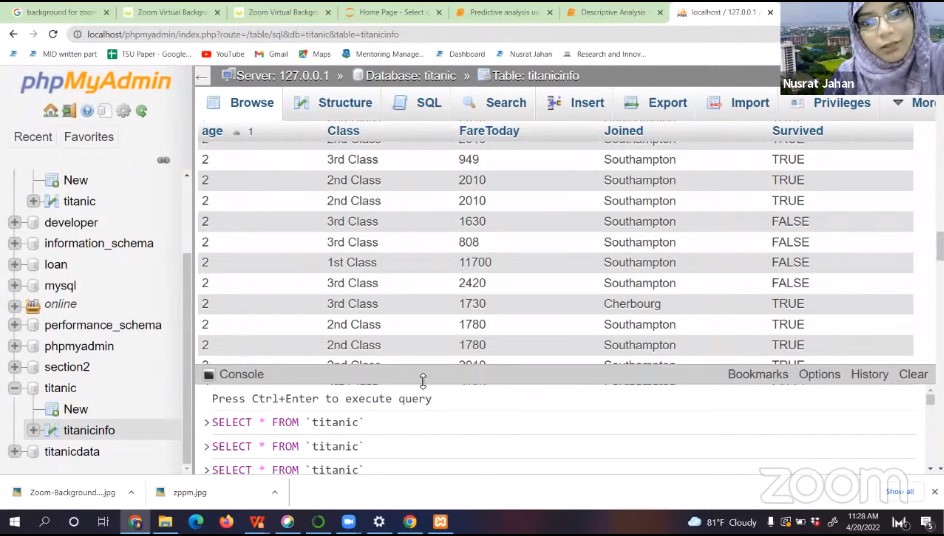The image size is (944, 536).
Task: Open the Insert tab
Action: point(575,103)
